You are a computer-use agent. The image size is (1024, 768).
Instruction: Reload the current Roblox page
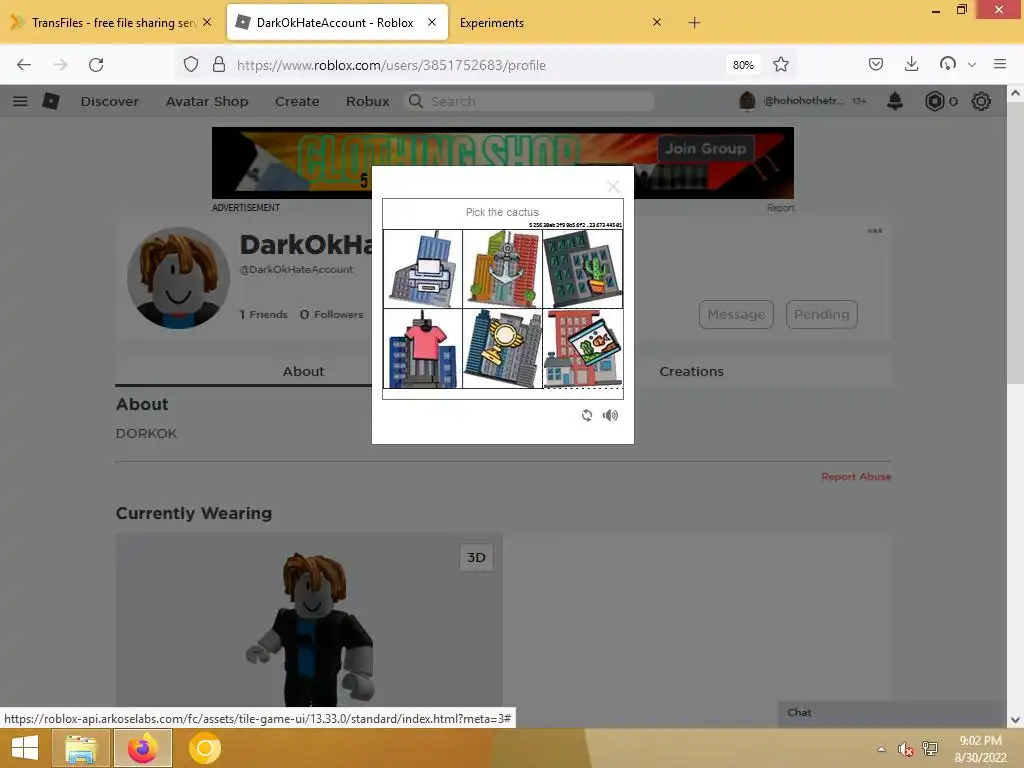[96, 65]
